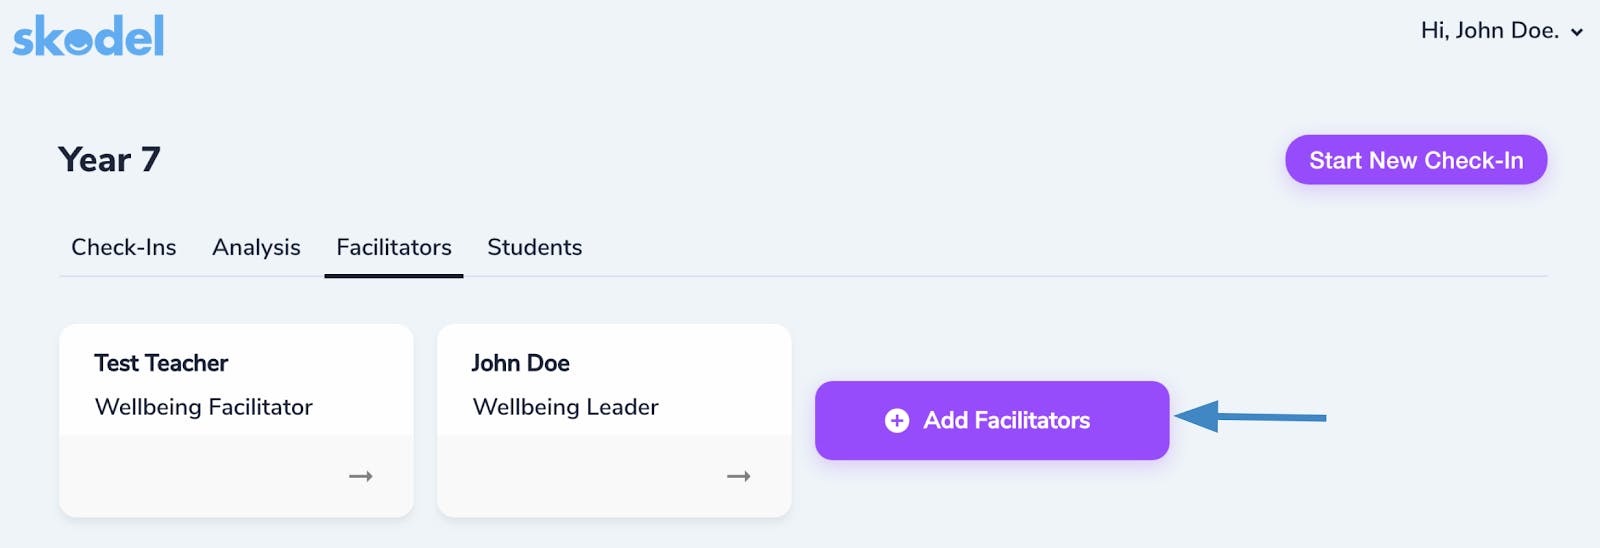Click the skodel logo
Image resolution: width=1600 pixels, height=548 pixels.
[x=88, y=36]
